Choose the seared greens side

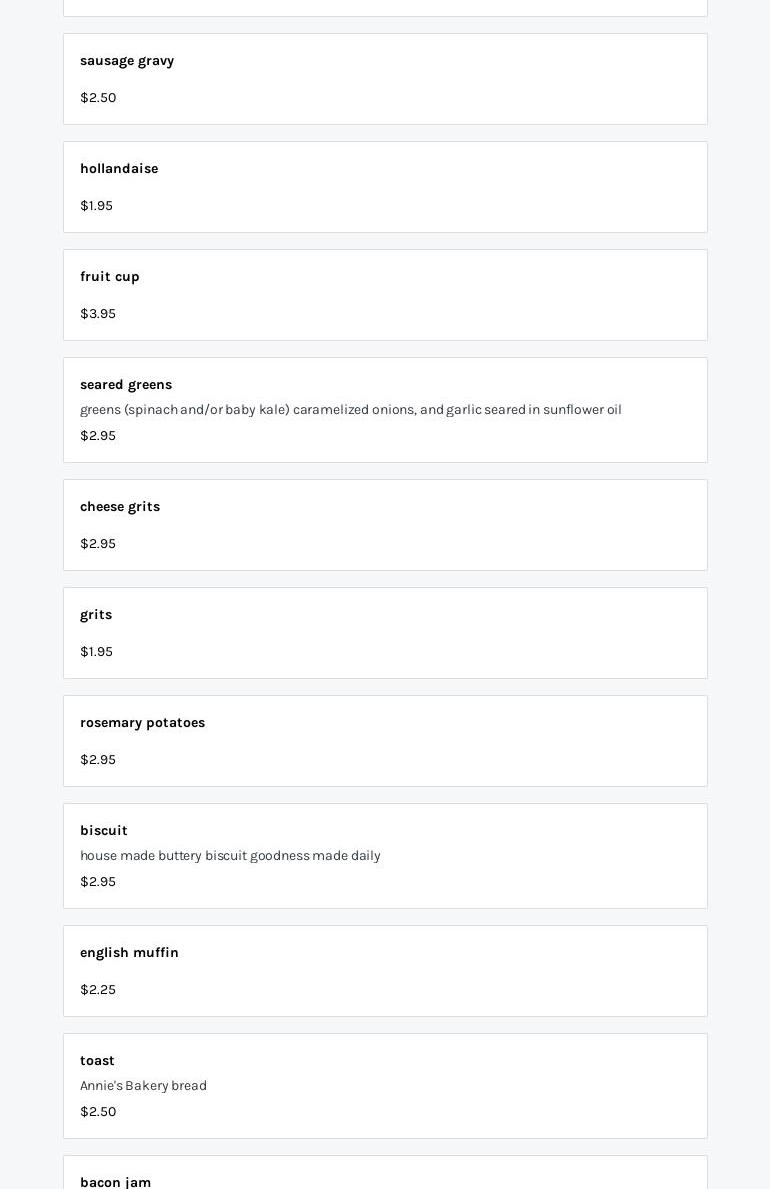click(126, 385)
